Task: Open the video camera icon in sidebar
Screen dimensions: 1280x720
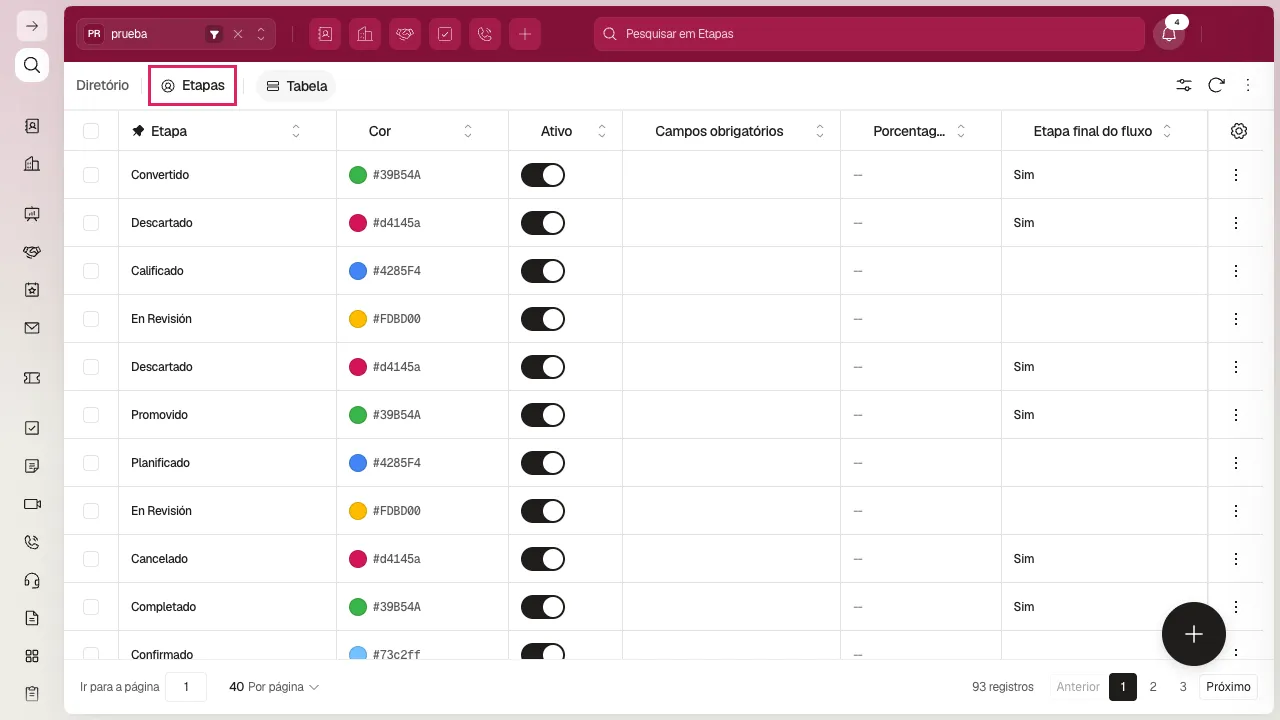Action: click(x=32, y=504)
